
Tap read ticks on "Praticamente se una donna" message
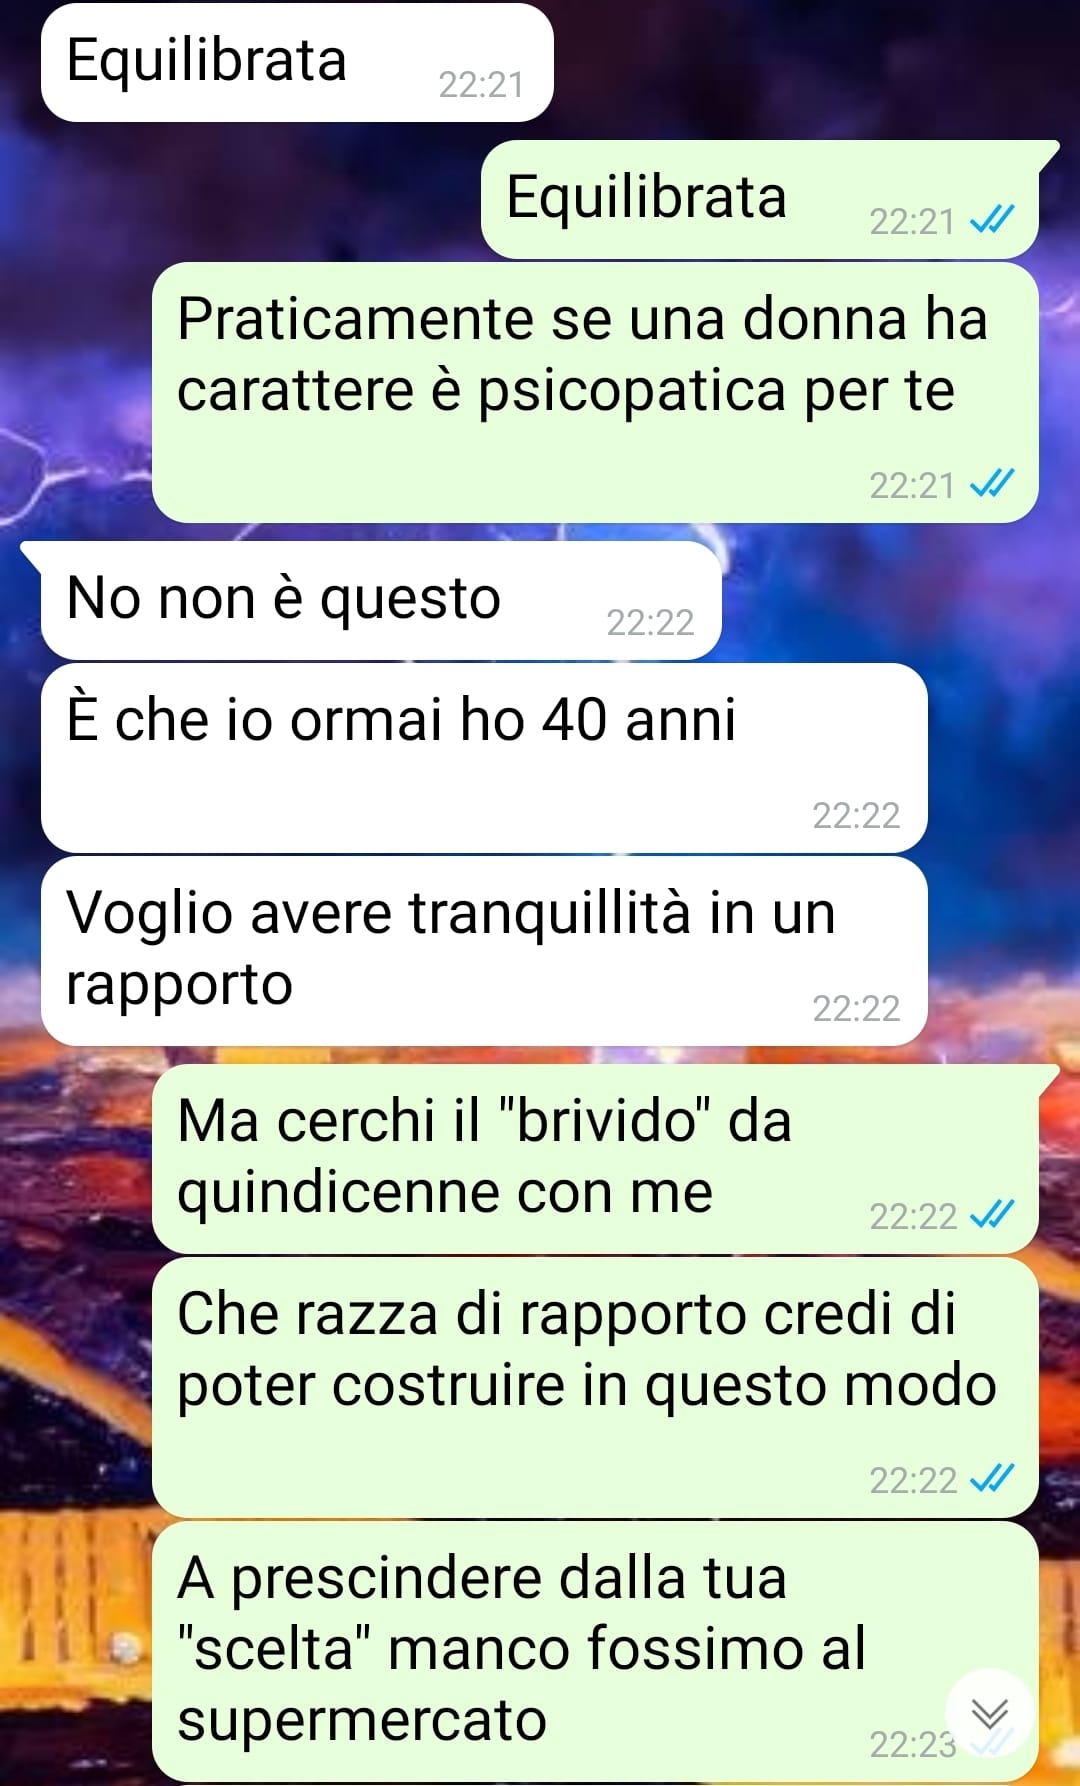993,484
